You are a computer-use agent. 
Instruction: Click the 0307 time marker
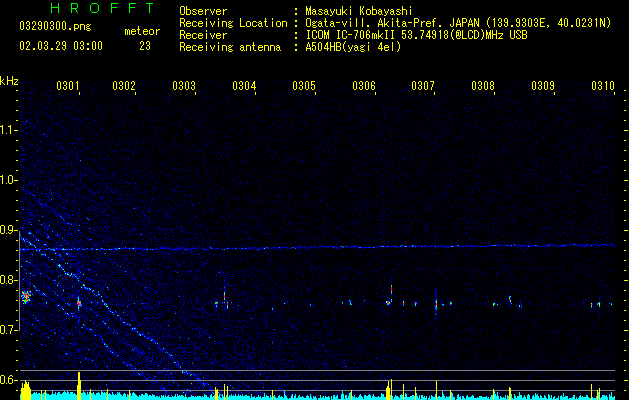pyautogui.click(x=423, y=85)
